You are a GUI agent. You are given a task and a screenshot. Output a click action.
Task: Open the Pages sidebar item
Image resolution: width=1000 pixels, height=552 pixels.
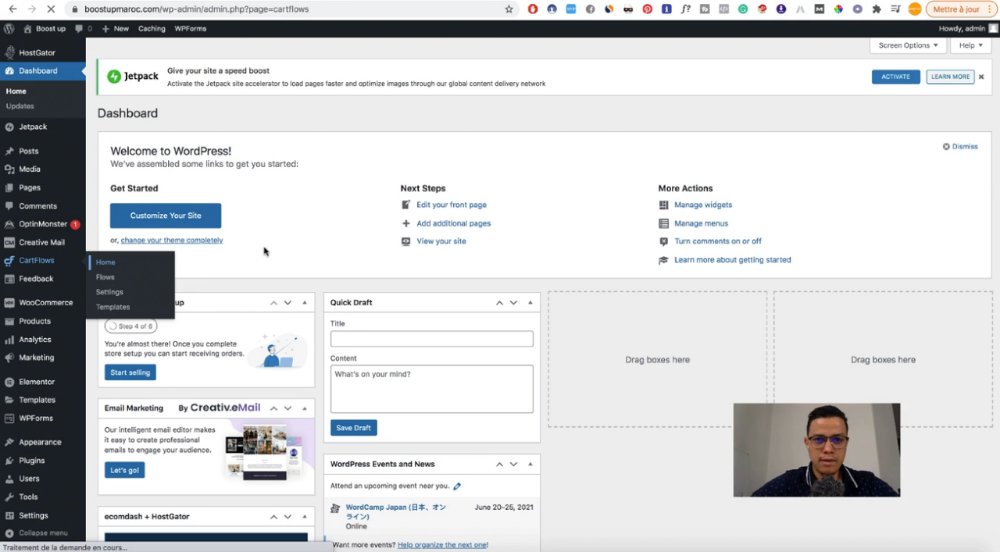point(29,188)
